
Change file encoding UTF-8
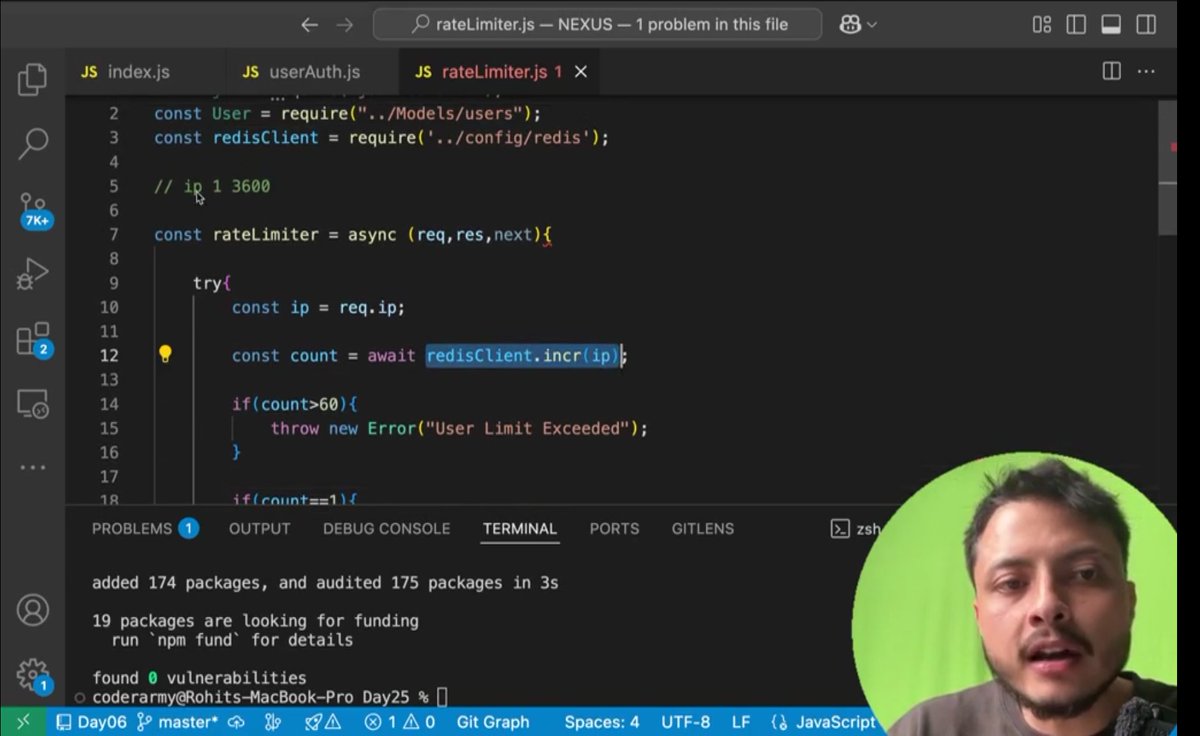coord(685,722)
